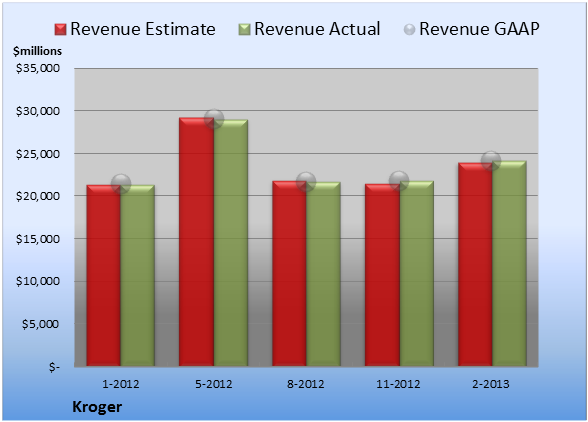Screen dimensions: 588x422
Task: Click the GAAP sphere marker above 2-2013
Action: pyautogui.click(x=491, y=161)
